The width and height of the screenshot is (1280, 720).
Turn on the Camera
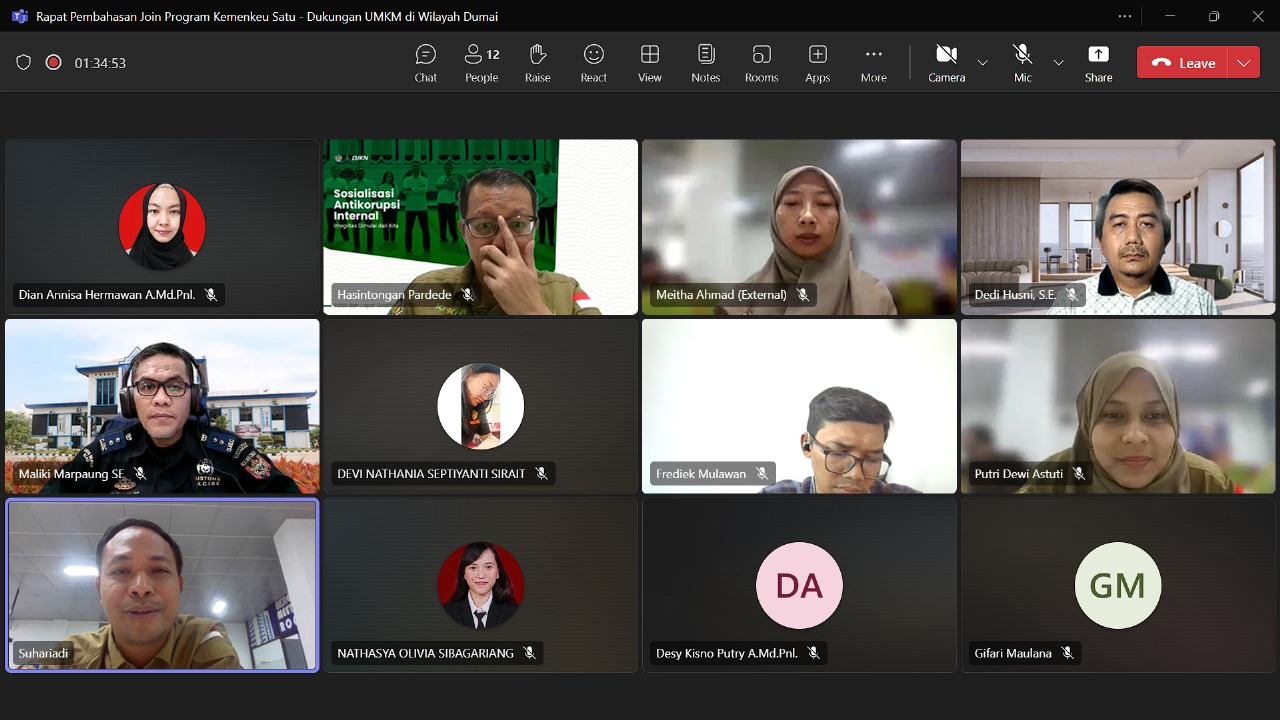click(946, 62)
